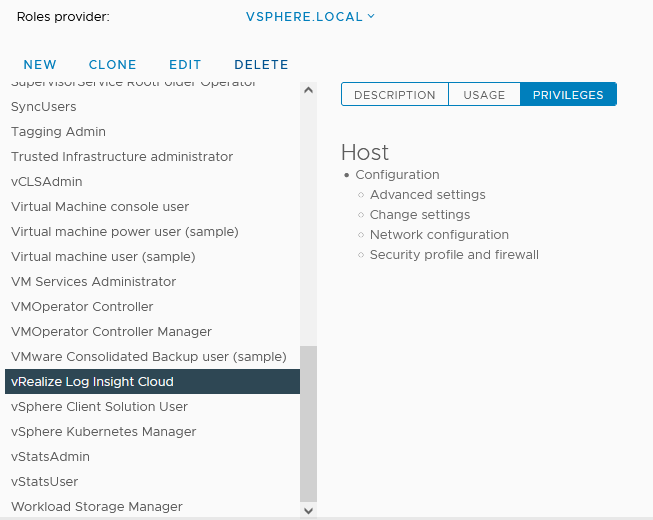Click the NEW role button

click(40, 65)
